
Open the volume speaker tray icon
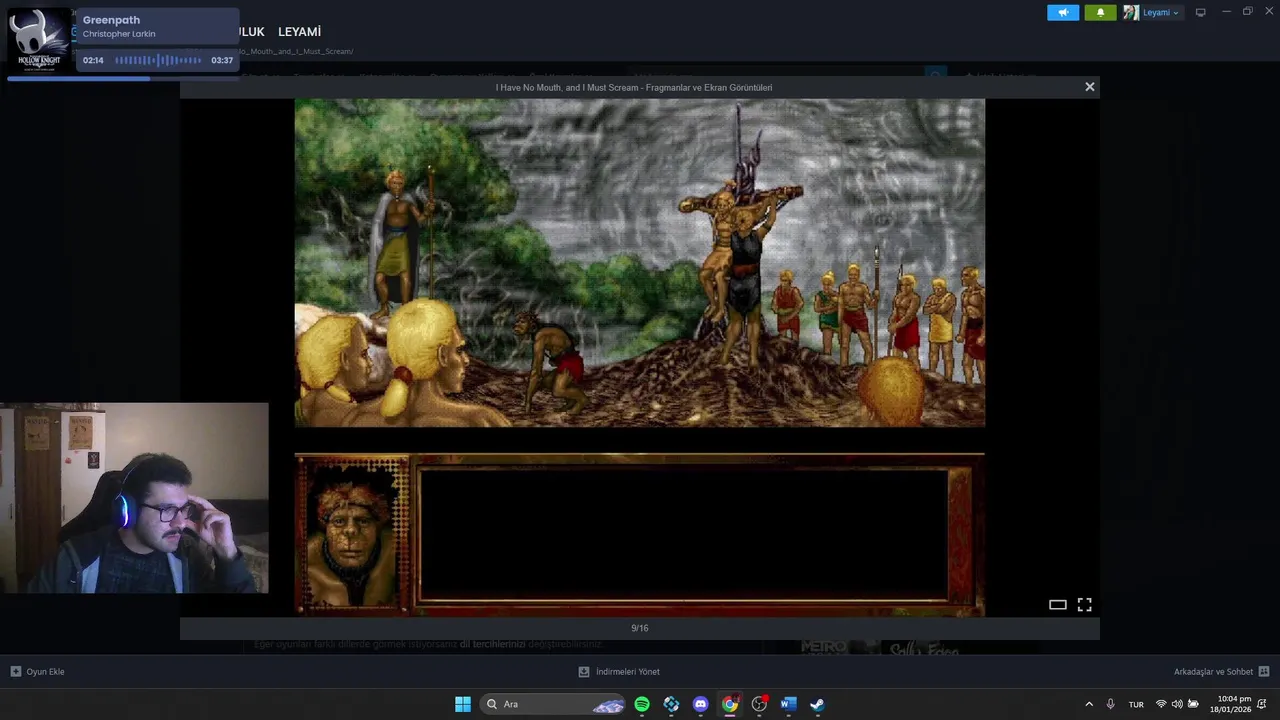coord(1177,704)
